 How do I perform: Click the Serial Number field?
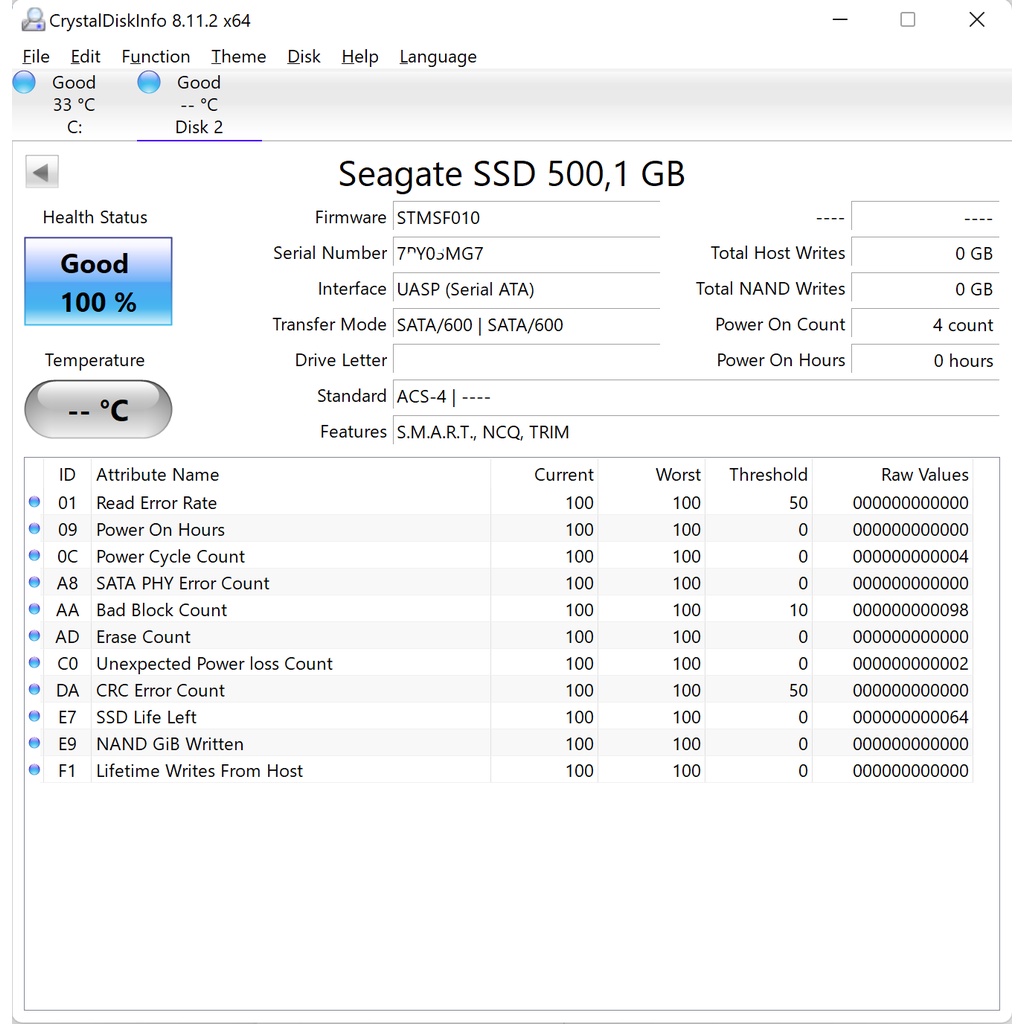[x=526, y=253]
